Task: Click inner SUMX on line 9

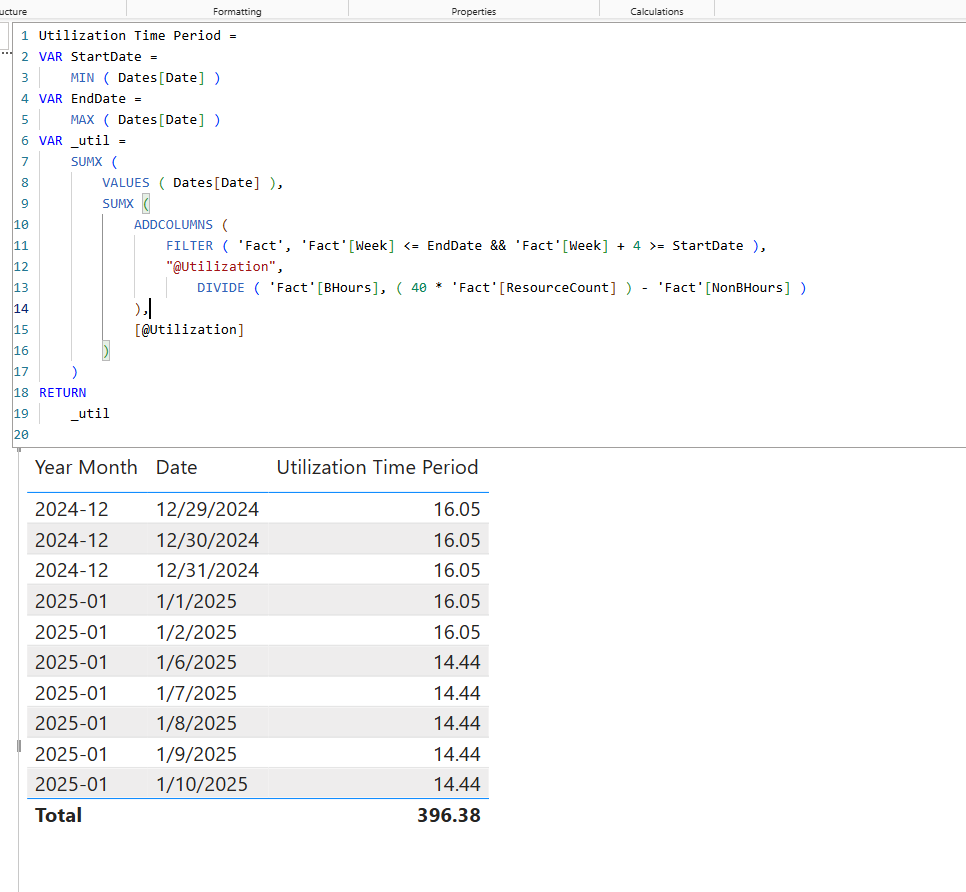Action: tap(118, 203)
